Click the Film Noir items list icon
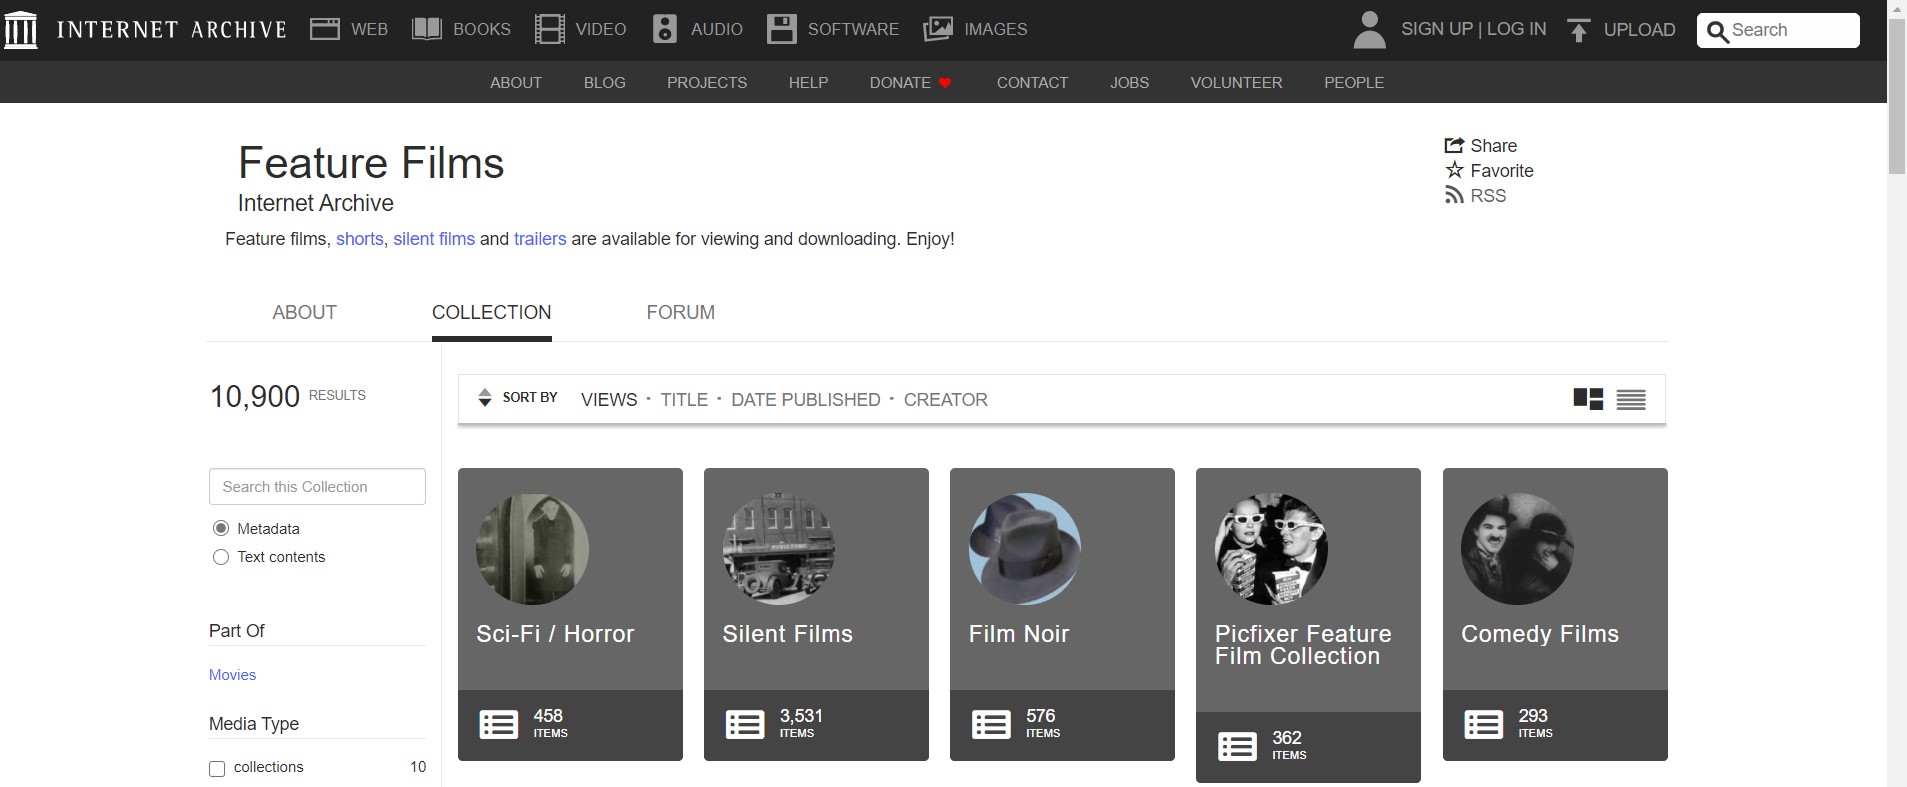Image resolution: width=1907 pixels, height=787 pixels. click(x=991, y=724)
